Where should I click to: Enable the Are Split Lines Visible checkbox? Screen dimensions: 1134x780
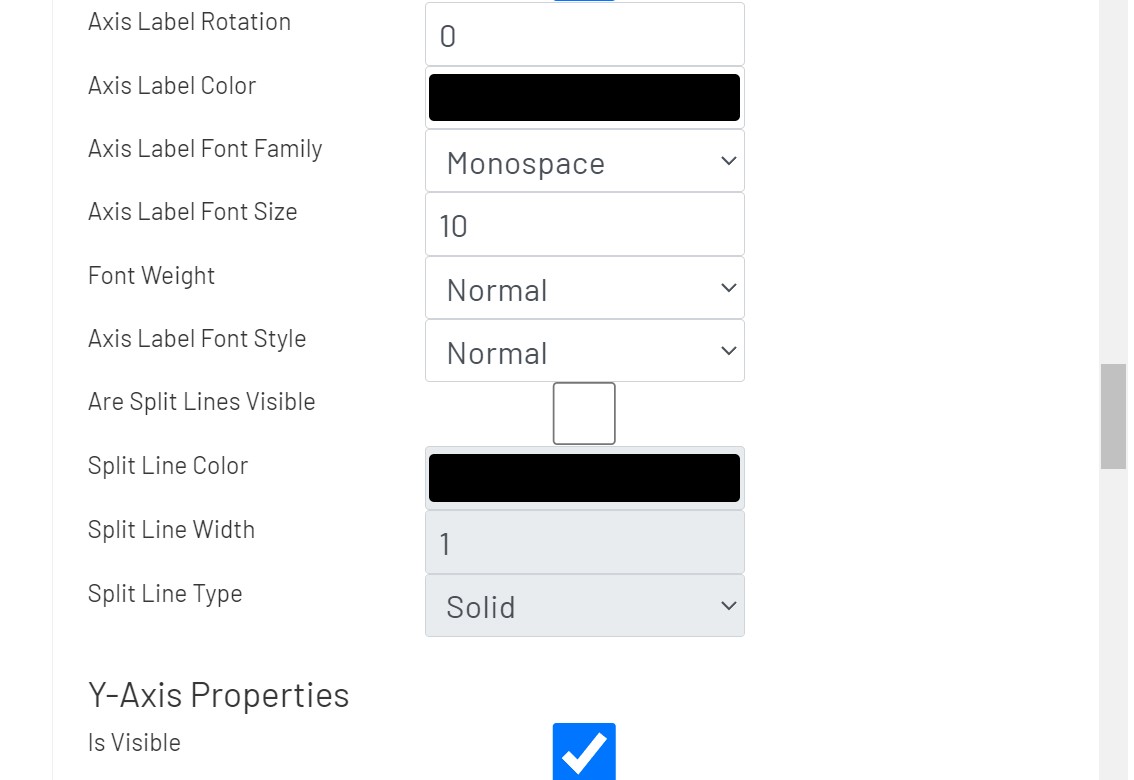(583, 412)
